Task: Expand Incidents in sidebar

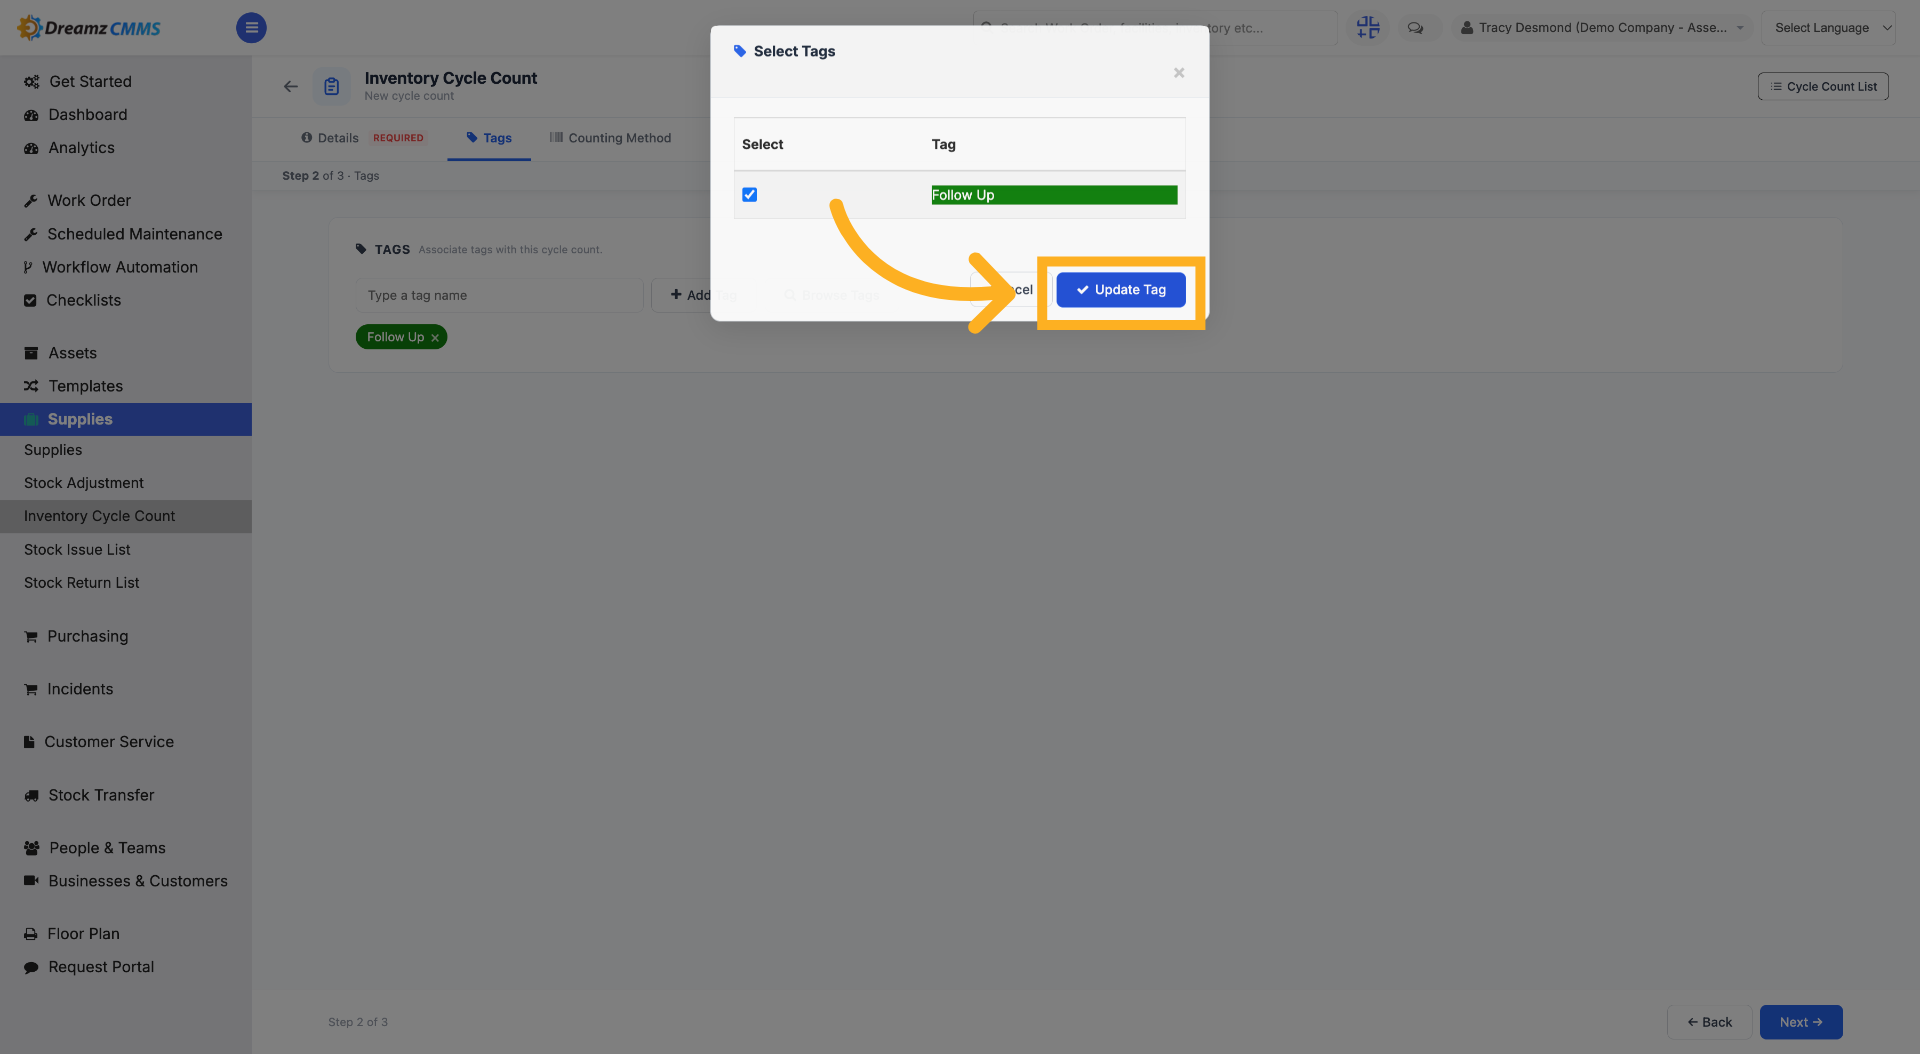Action: point(80,689)
